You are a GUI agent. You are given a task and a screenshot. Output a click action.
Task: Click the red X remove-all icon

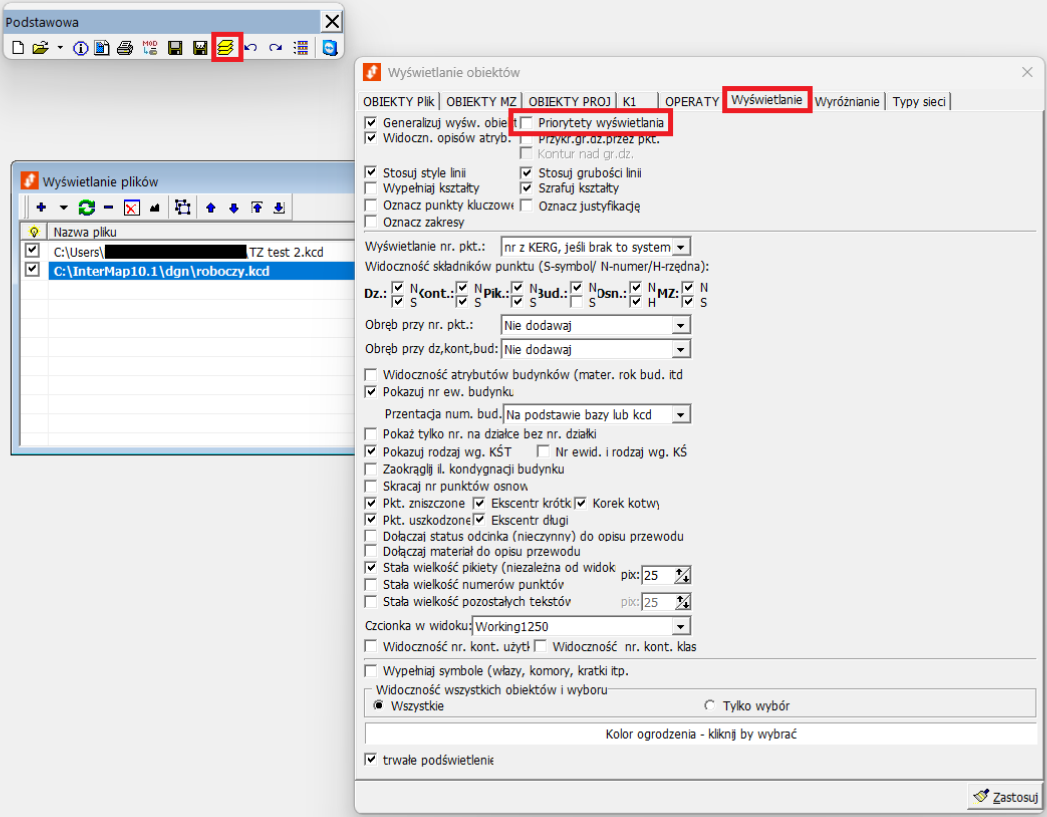(x=131, y=207)
